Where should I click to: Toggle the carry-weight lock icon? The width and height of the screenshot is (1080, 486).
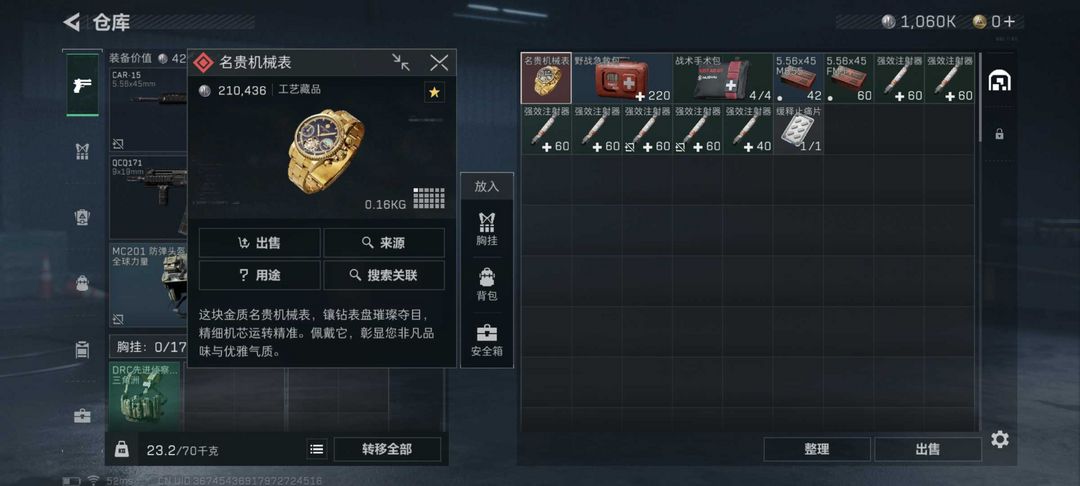(x=121, y=449)
